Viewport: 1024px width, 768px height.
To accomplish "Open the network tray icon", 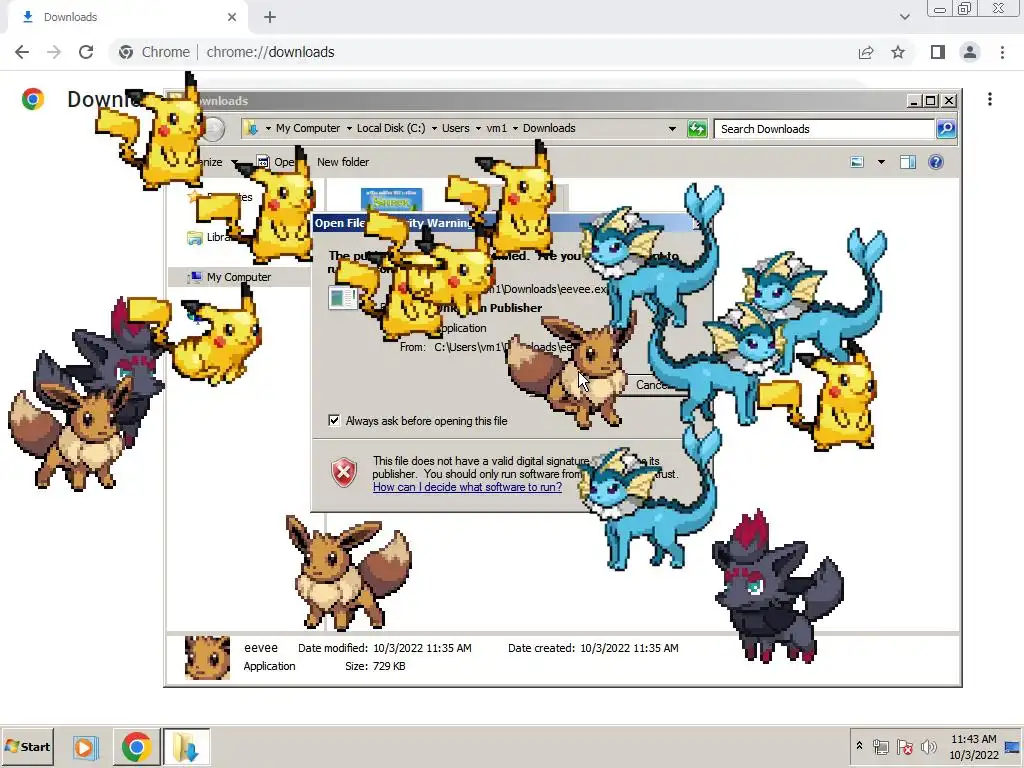I will coord(880,746).
